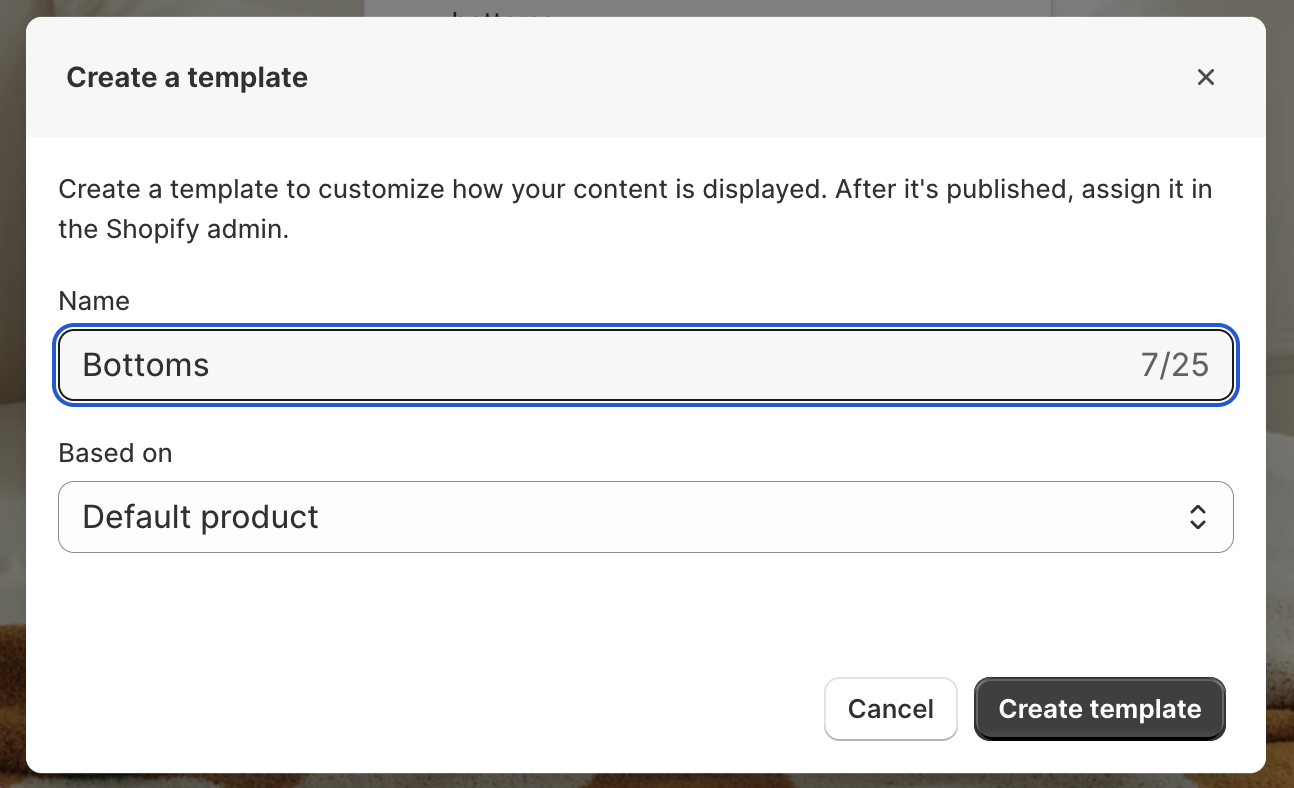Click the Create a template dialog title
Image resolution: width=1294 pixels, height=788 pixels.
pos(187,78)
